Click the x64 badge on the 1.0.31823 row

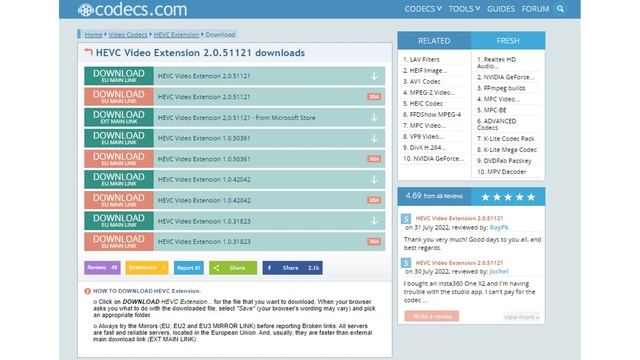[374, 242]
